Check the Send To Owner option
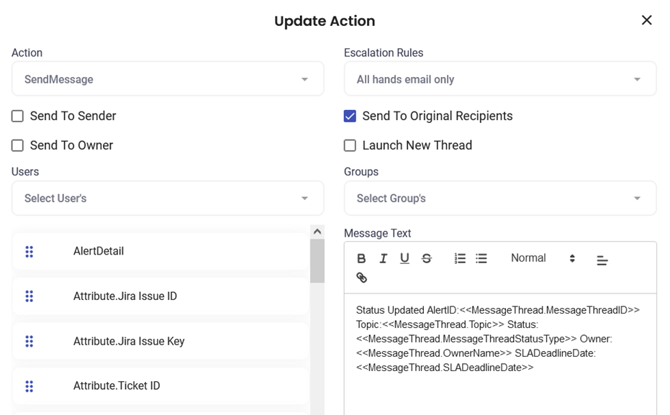 pos(18,145)
